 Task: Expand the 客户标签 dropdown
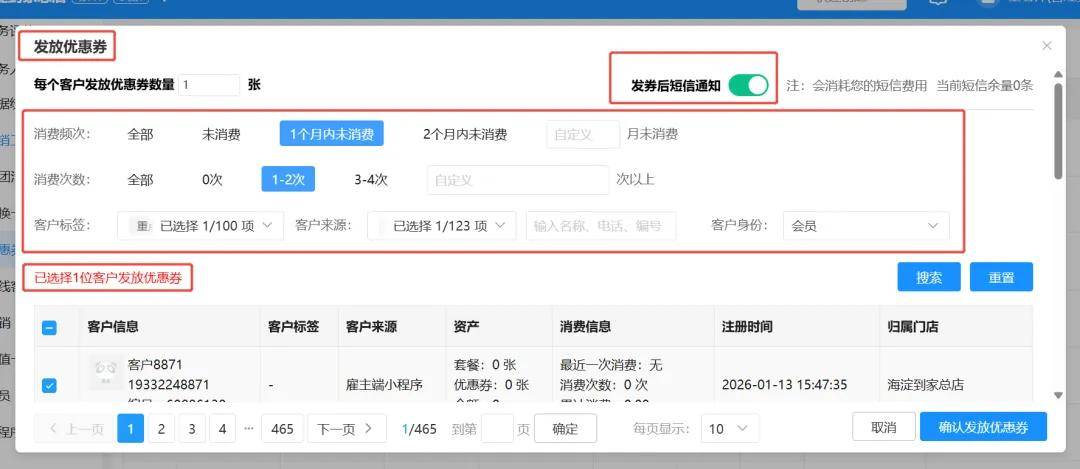200,226
